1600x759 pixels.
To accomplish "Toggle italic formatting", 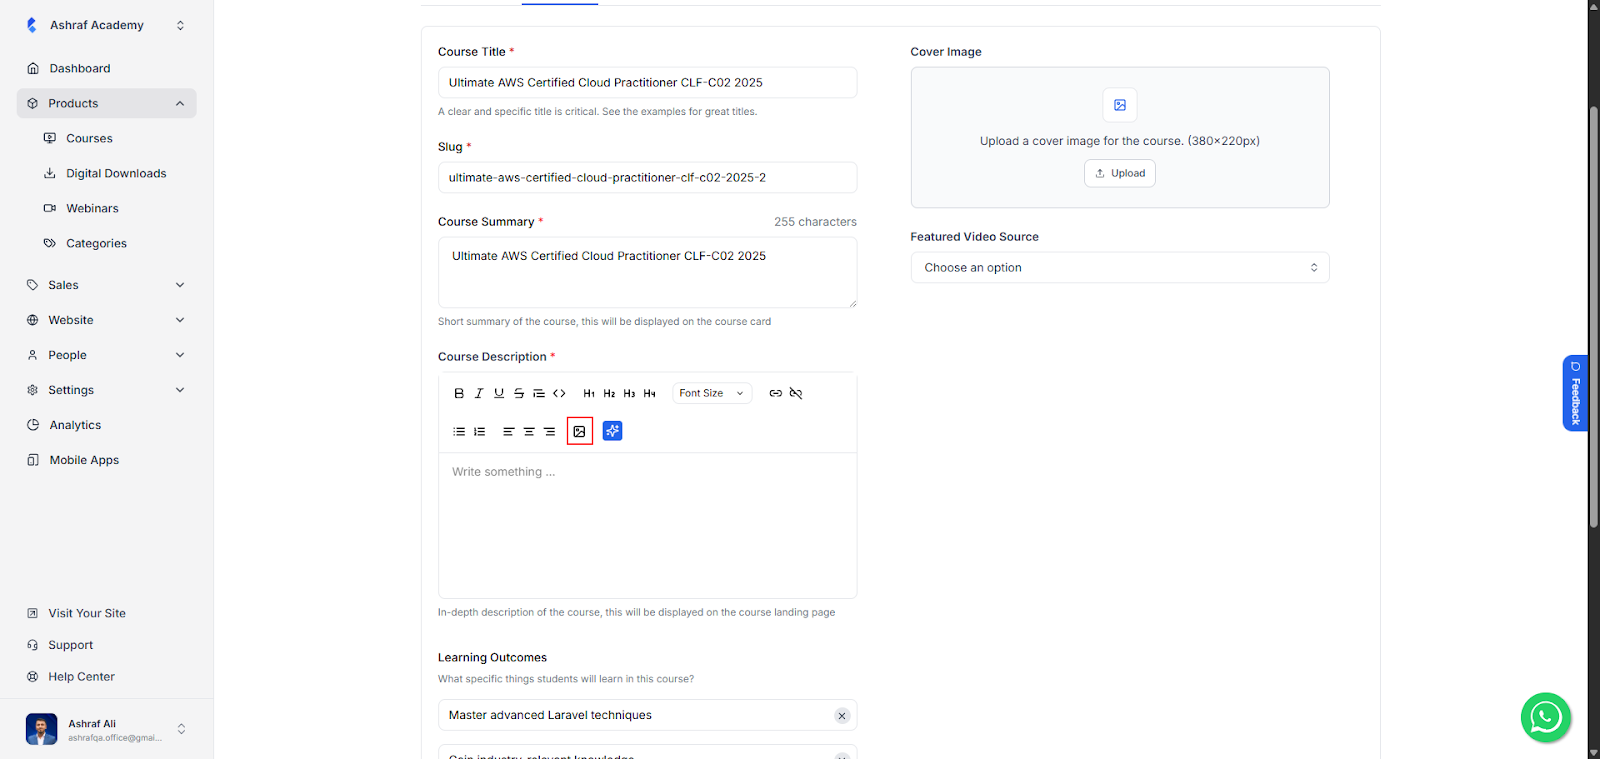I will (479, 393).
